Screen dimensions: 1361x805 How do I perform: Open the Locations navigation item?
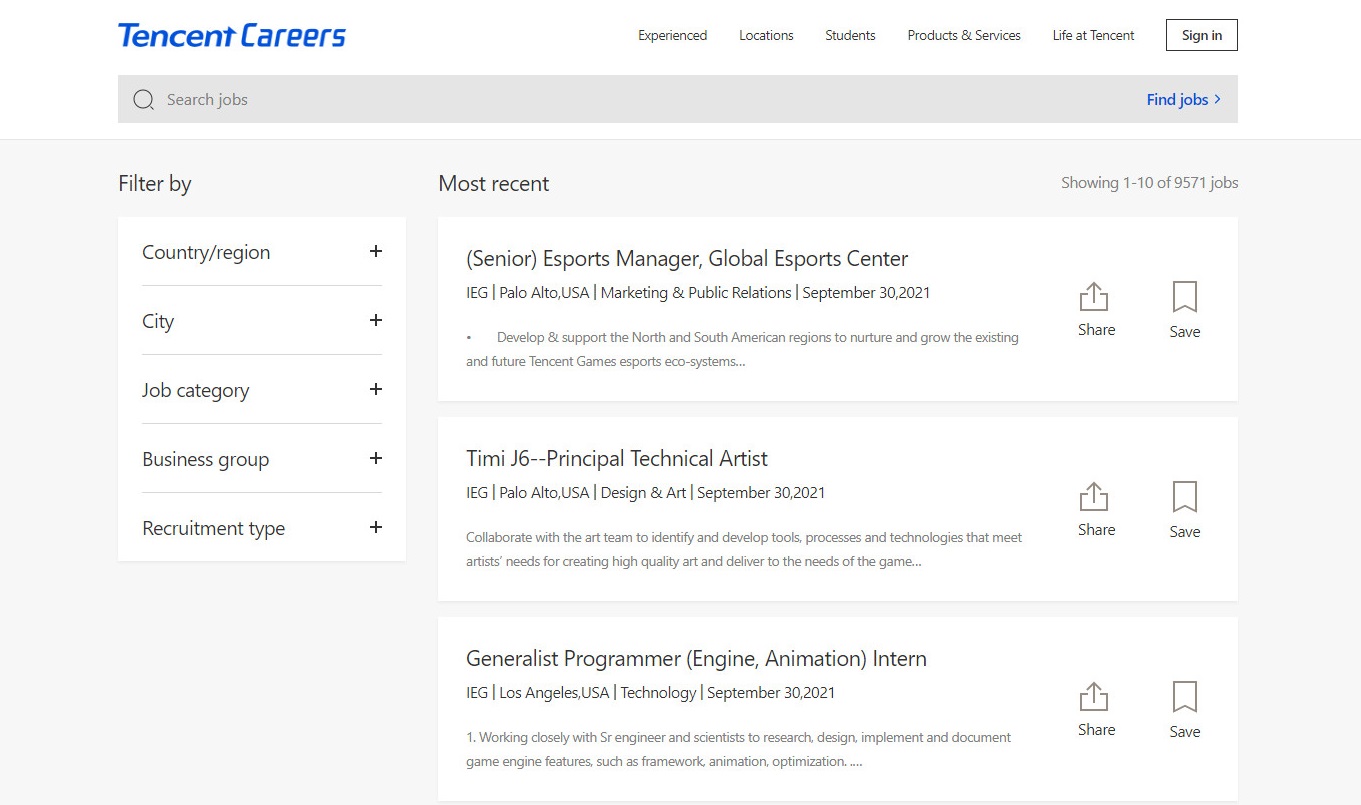point(766,36)
